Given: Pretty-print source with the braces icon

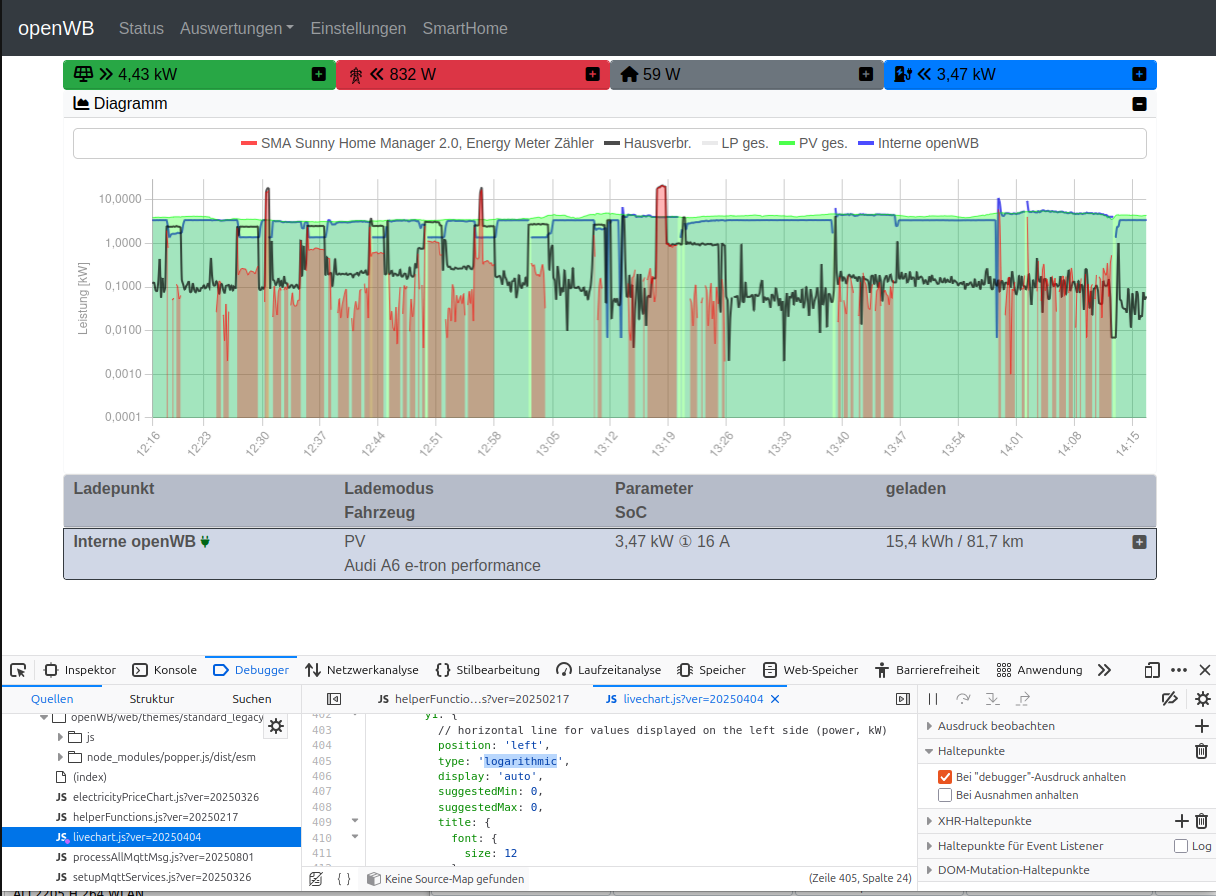Looking at the screenshot, I should pos(344,878).
